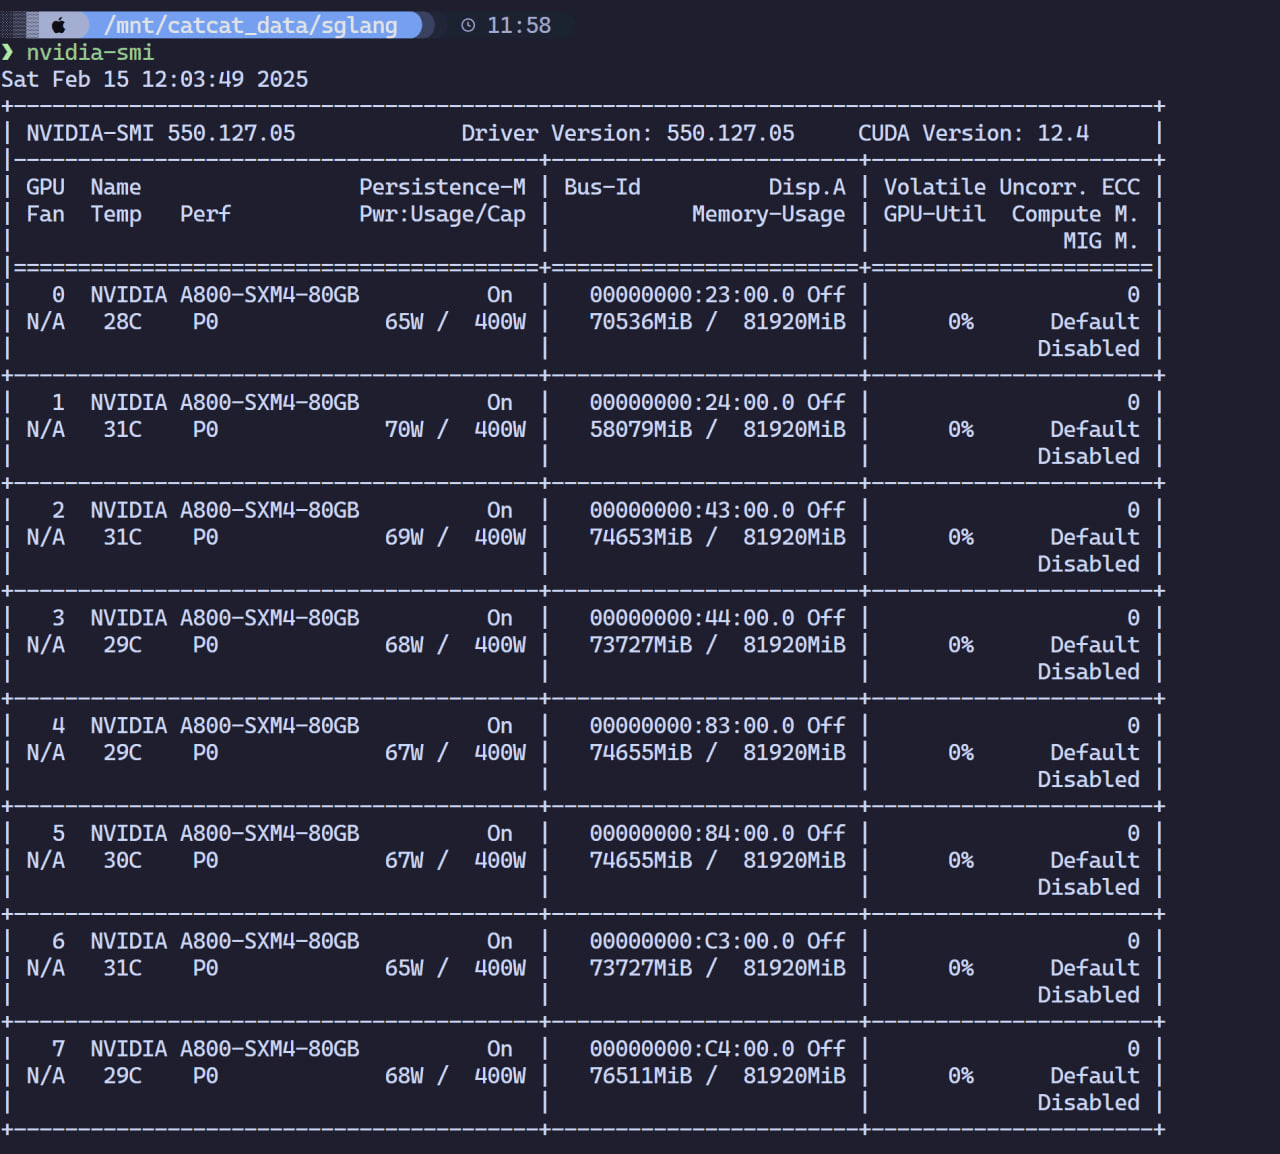Click the Bus-Id column header
This screenshot has height=1154, width=1280.
(602, 187)
